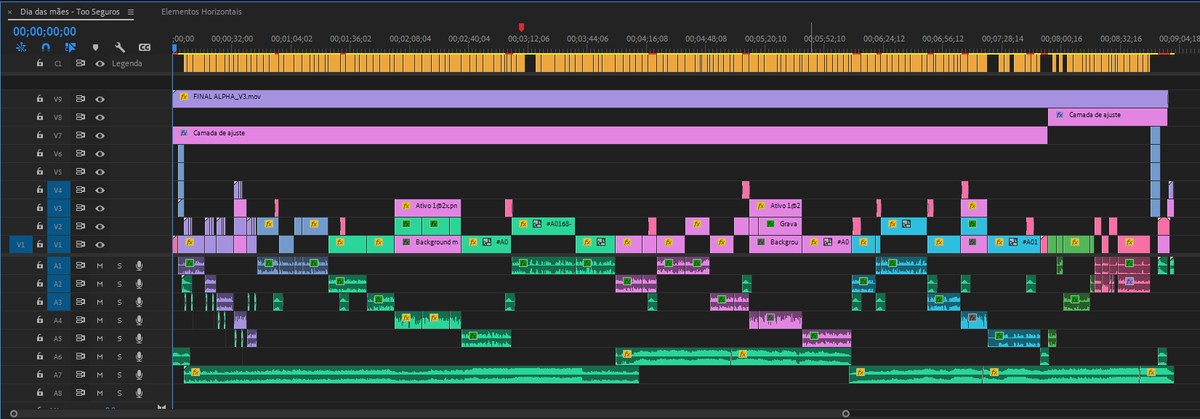Viewport: 1200px width, 419px height.
Task: Toggle sync lock on track A2
Action: point(81,284)
